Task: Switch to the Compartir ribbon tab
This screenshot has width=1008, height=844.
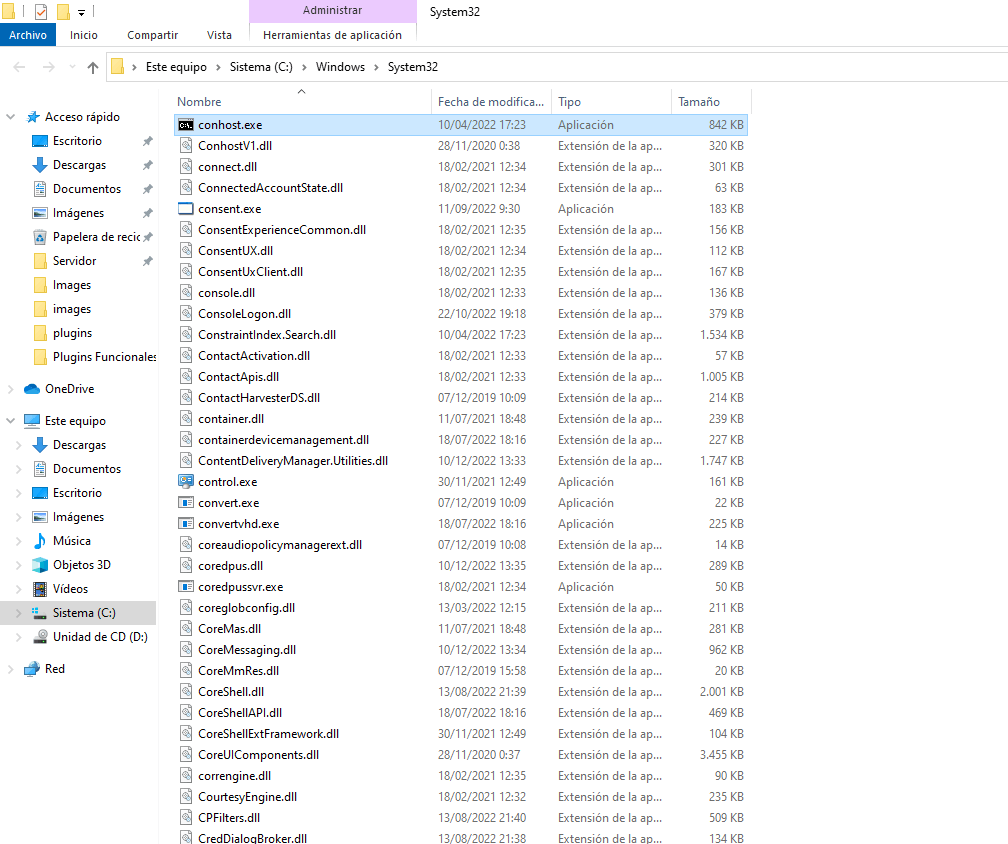Action: click(x=152, y=35)
